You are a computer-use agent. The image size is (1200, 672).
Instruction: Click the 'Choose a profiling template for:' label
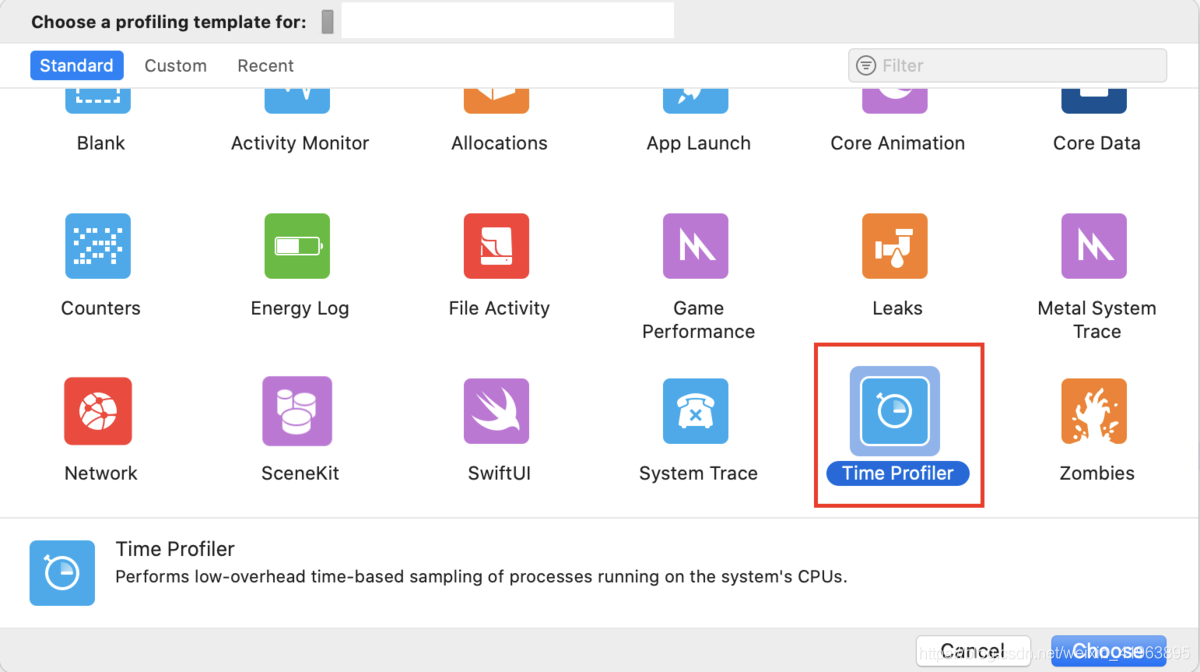(x=169, y=22)
